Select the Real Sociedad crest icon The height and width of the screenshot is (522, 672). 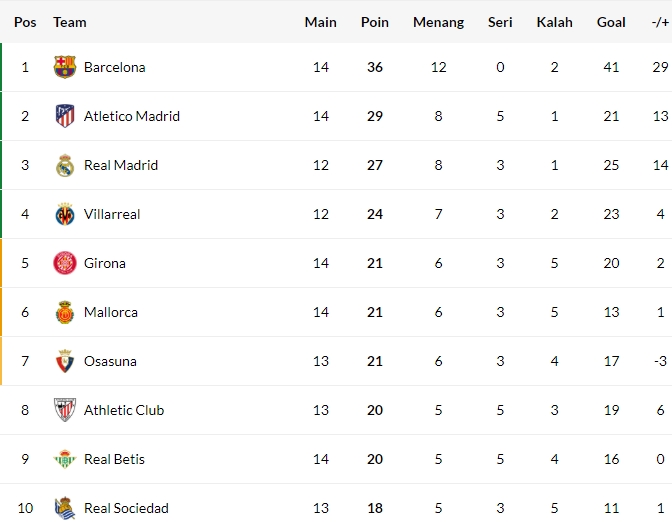[x=65, y=508]
